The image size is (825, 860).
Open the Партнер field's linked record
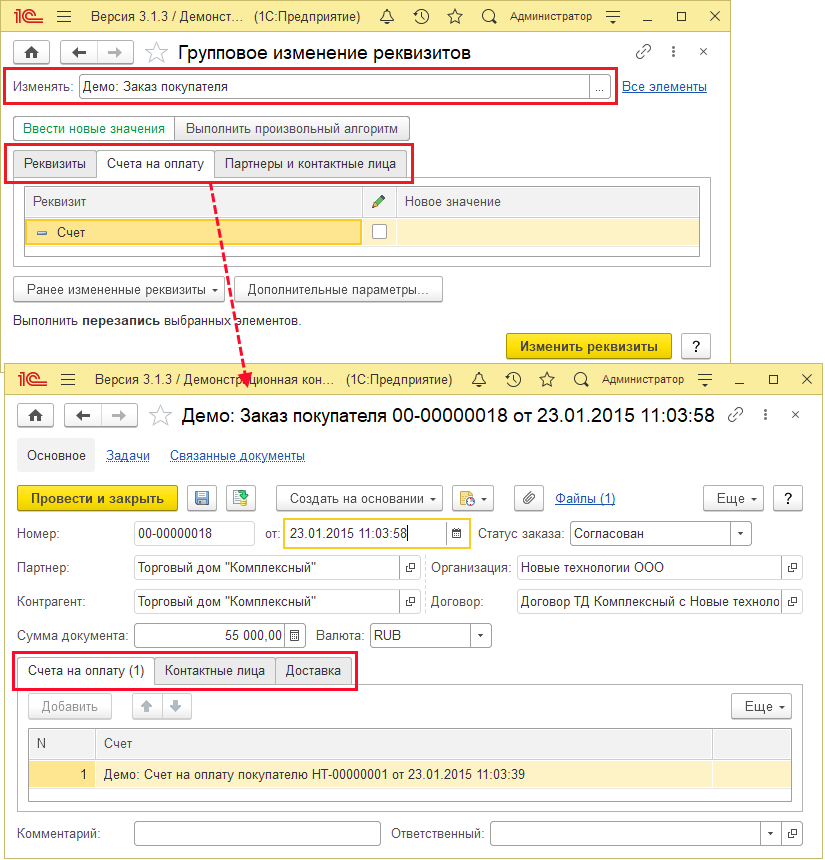410,568
